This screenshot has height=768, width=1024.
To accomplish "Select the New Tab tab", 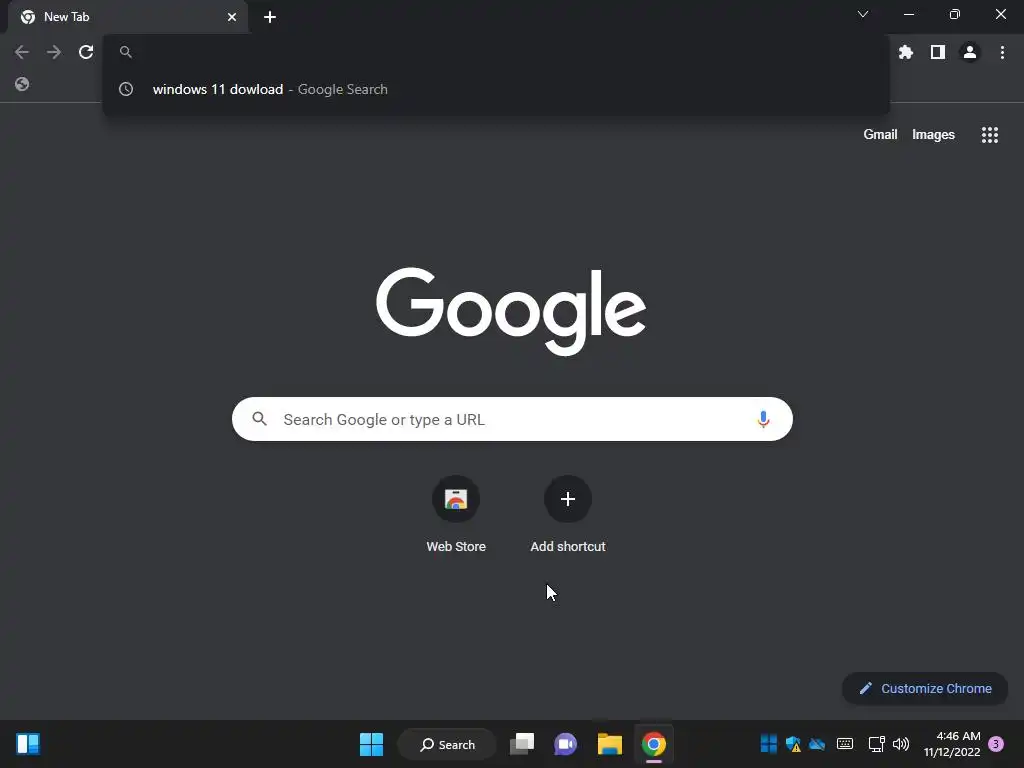I will click(127, 17).
